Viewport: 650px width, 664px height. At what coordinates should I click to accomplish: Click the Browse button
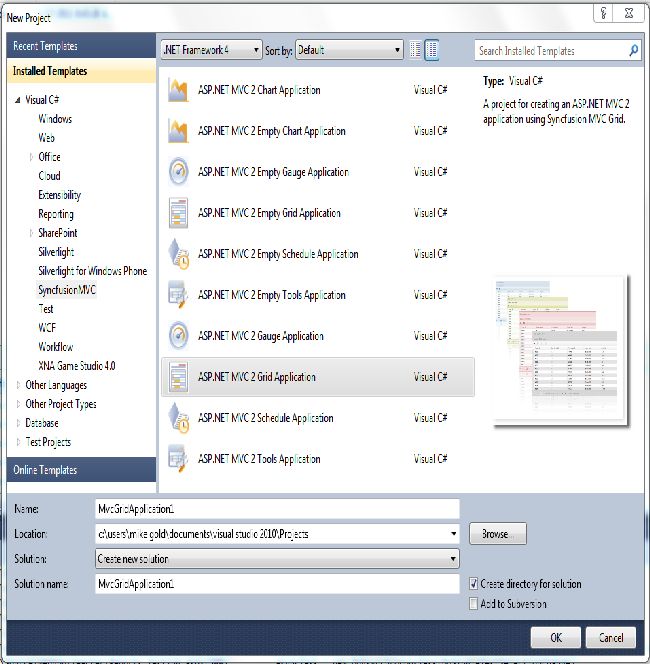[498, 534]
